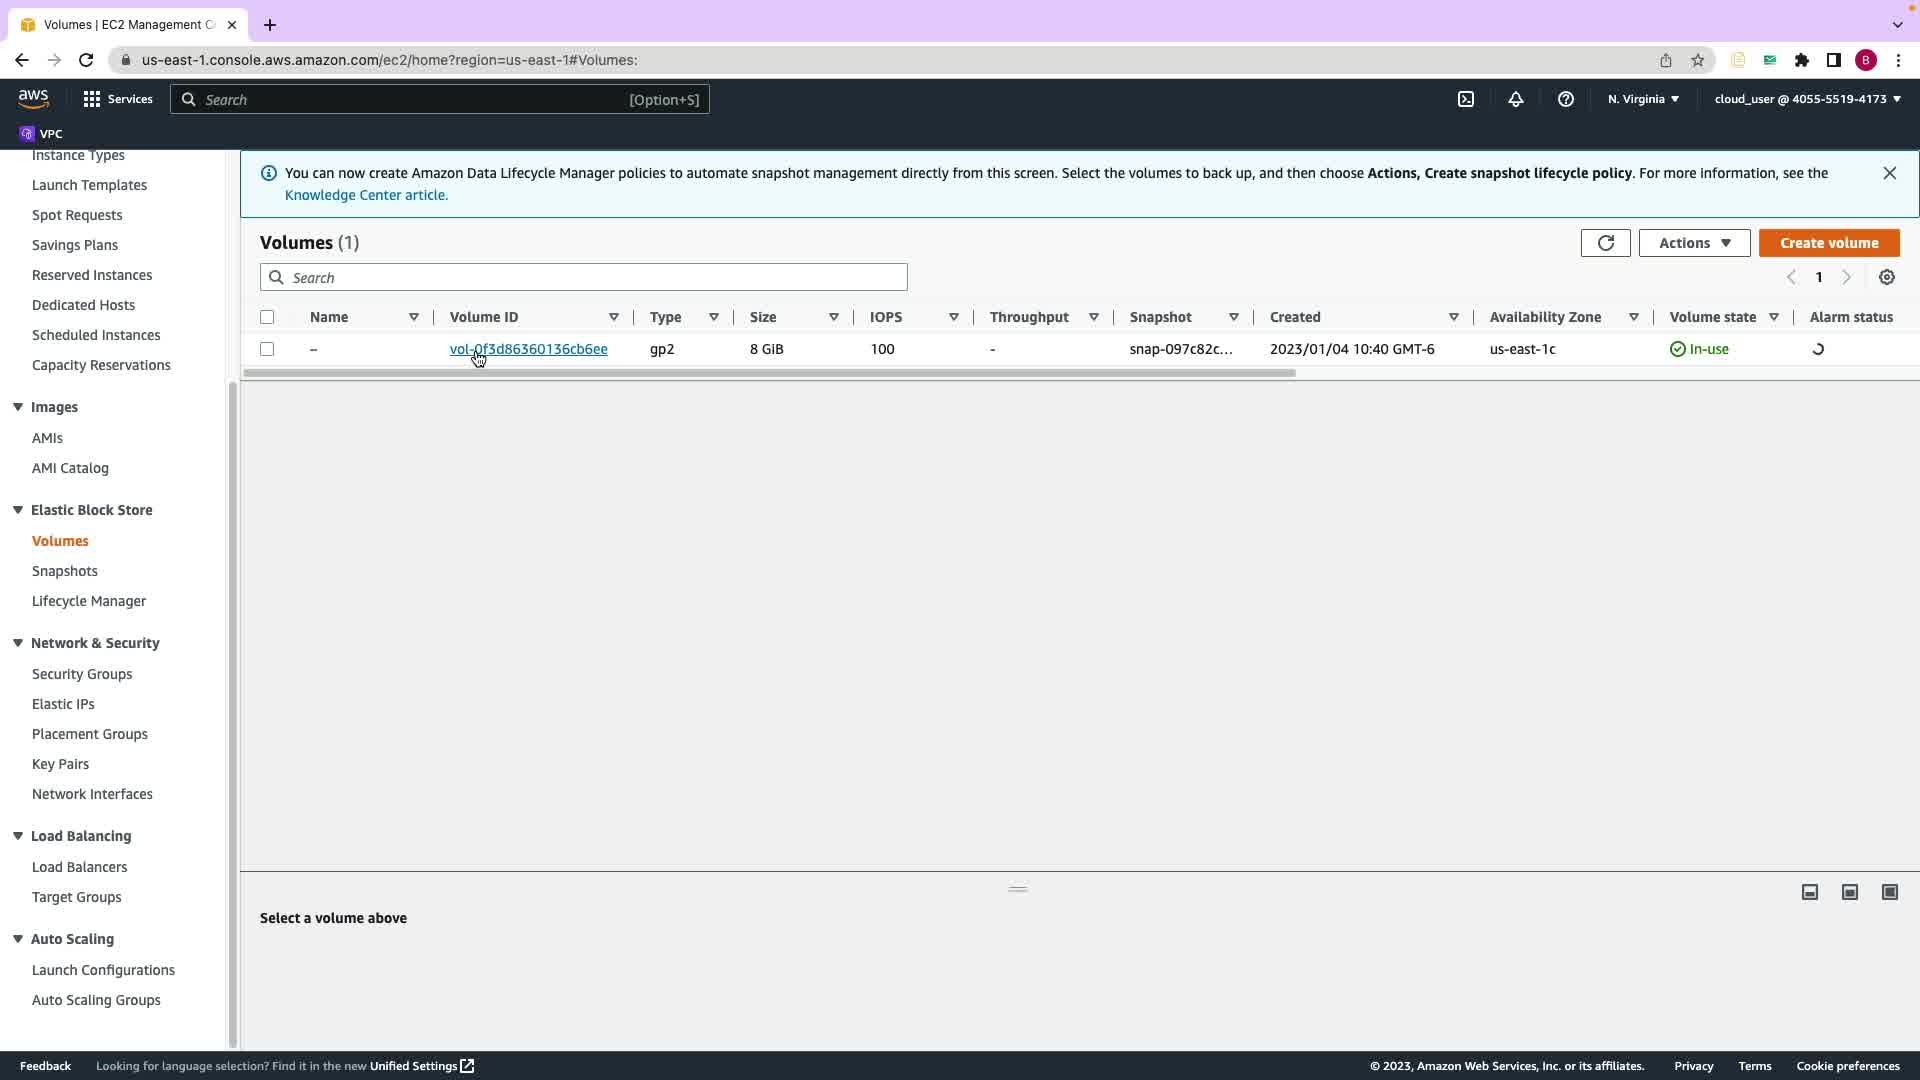Open the N. Virginia region dropdown

tap(1643, 99)
